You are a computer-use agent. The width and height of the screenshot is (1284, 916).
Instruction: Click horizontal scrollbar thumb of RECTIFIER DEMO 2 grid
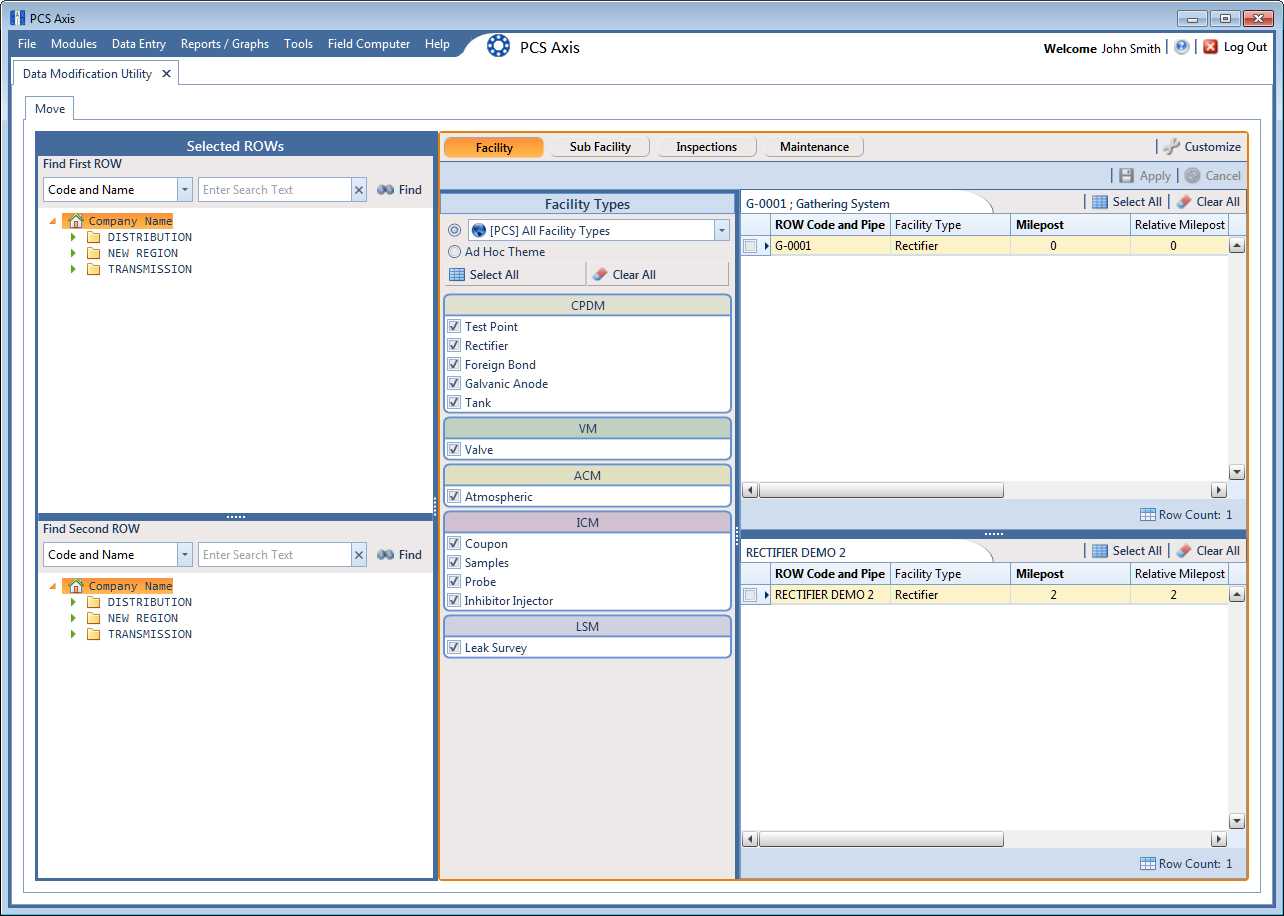coord(881,839)
